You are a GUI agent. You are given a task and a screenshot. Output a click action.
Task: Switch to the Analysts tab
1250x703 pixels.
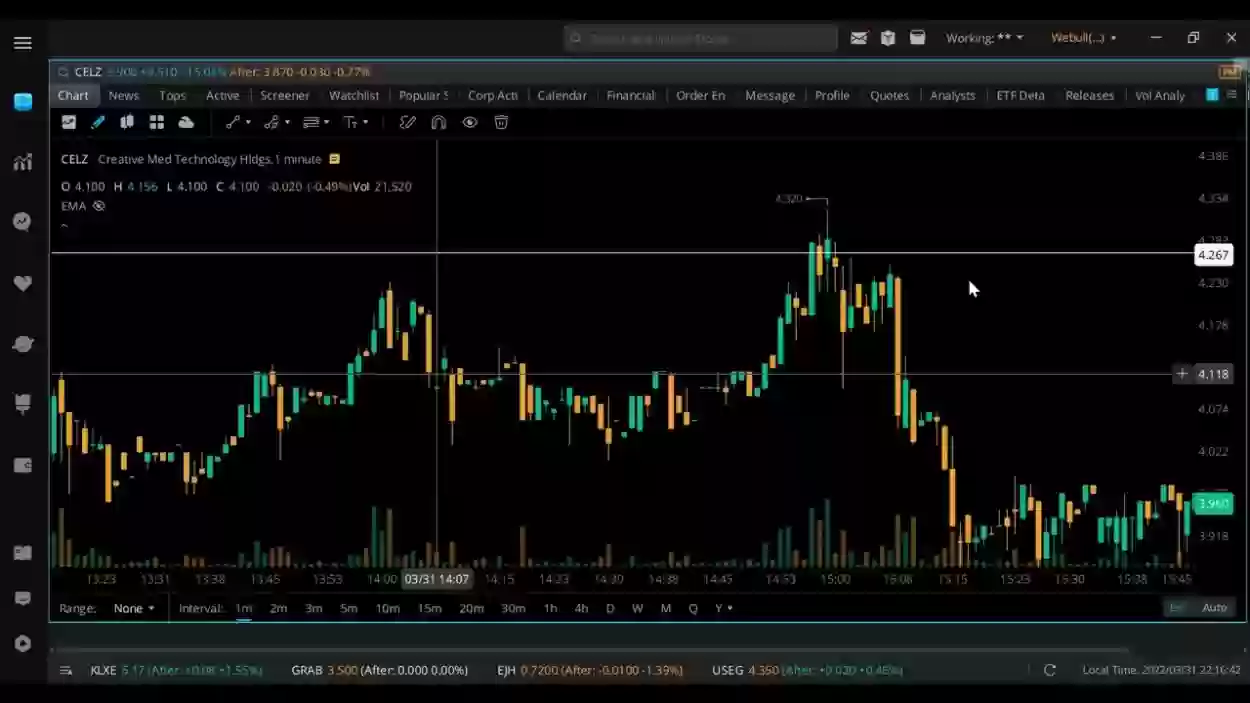[952, 95]
